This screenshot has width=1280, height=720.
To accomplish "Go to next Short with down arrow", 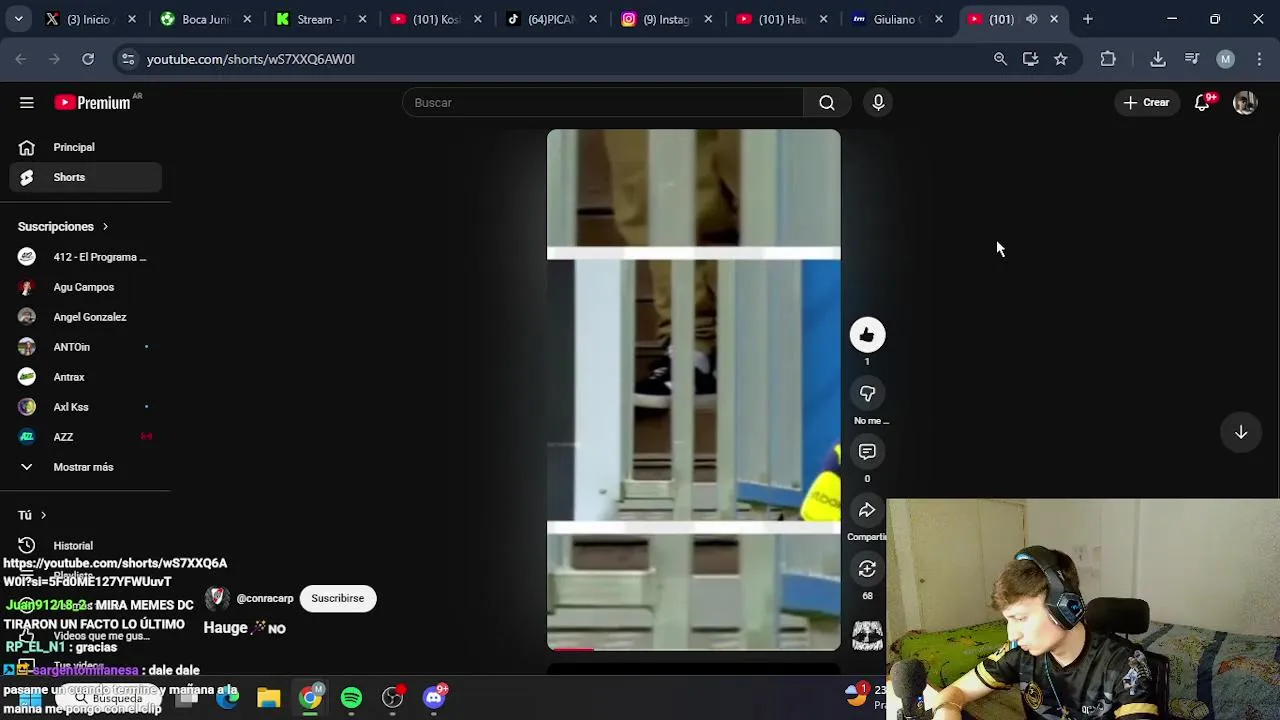I will click(x=1241, y=432).
